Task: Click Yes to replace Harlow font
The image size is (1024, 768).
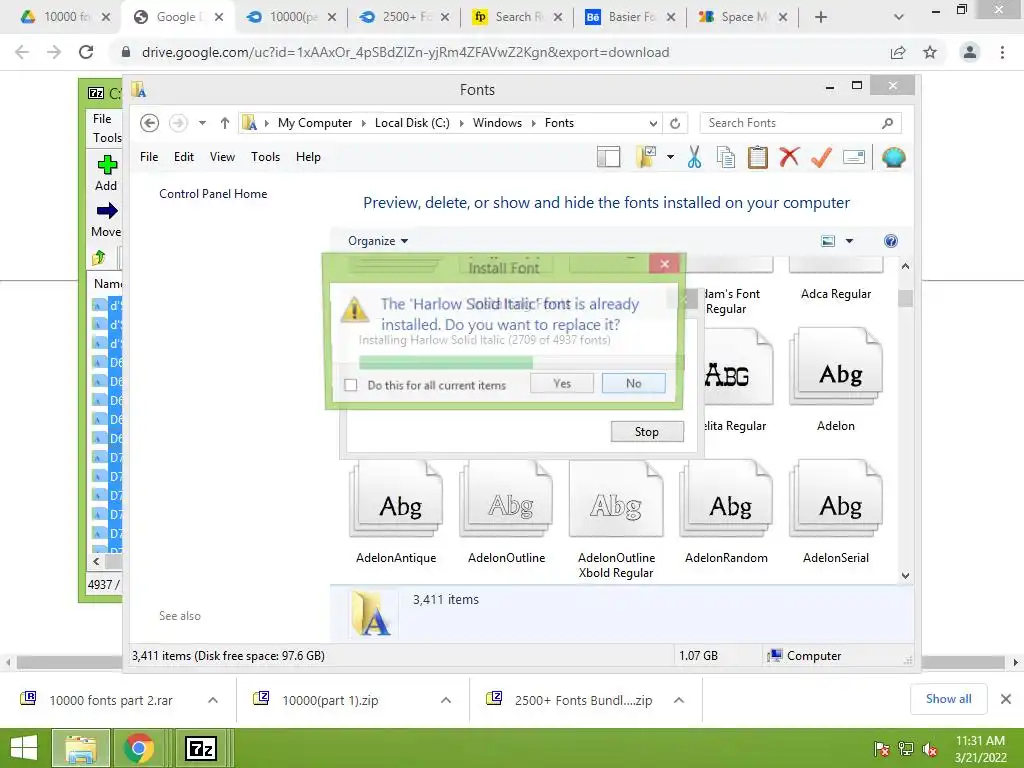Action: [562, 383]
